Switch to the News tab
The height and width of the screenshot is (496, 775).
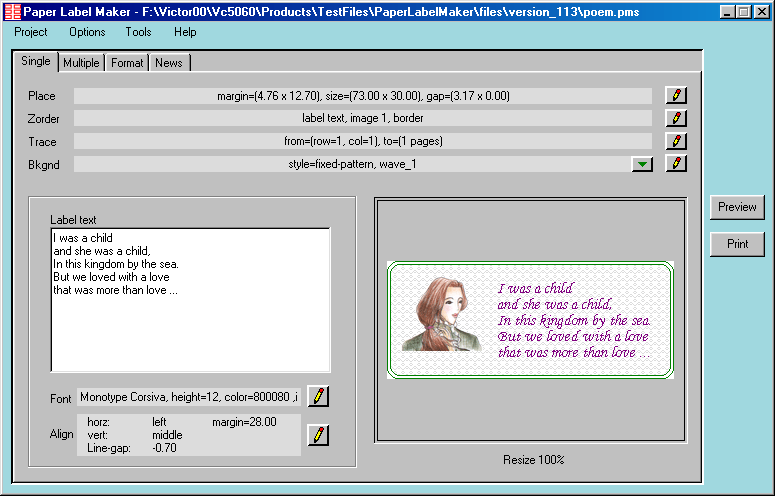point(169,63)
